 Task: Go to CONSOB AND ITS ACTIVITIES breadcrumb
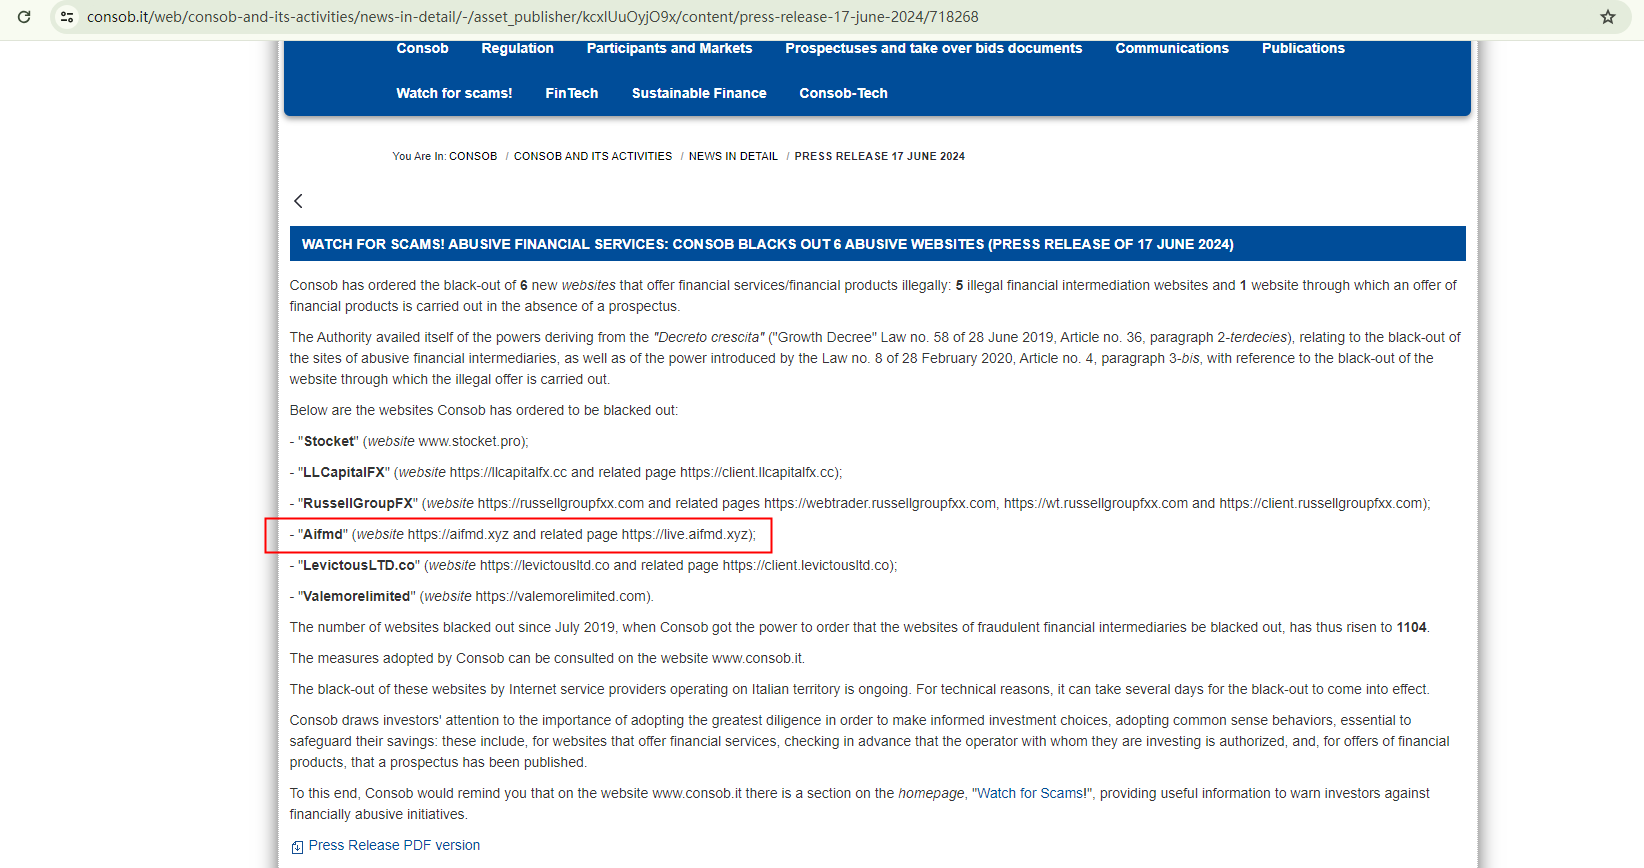(593, 156)
